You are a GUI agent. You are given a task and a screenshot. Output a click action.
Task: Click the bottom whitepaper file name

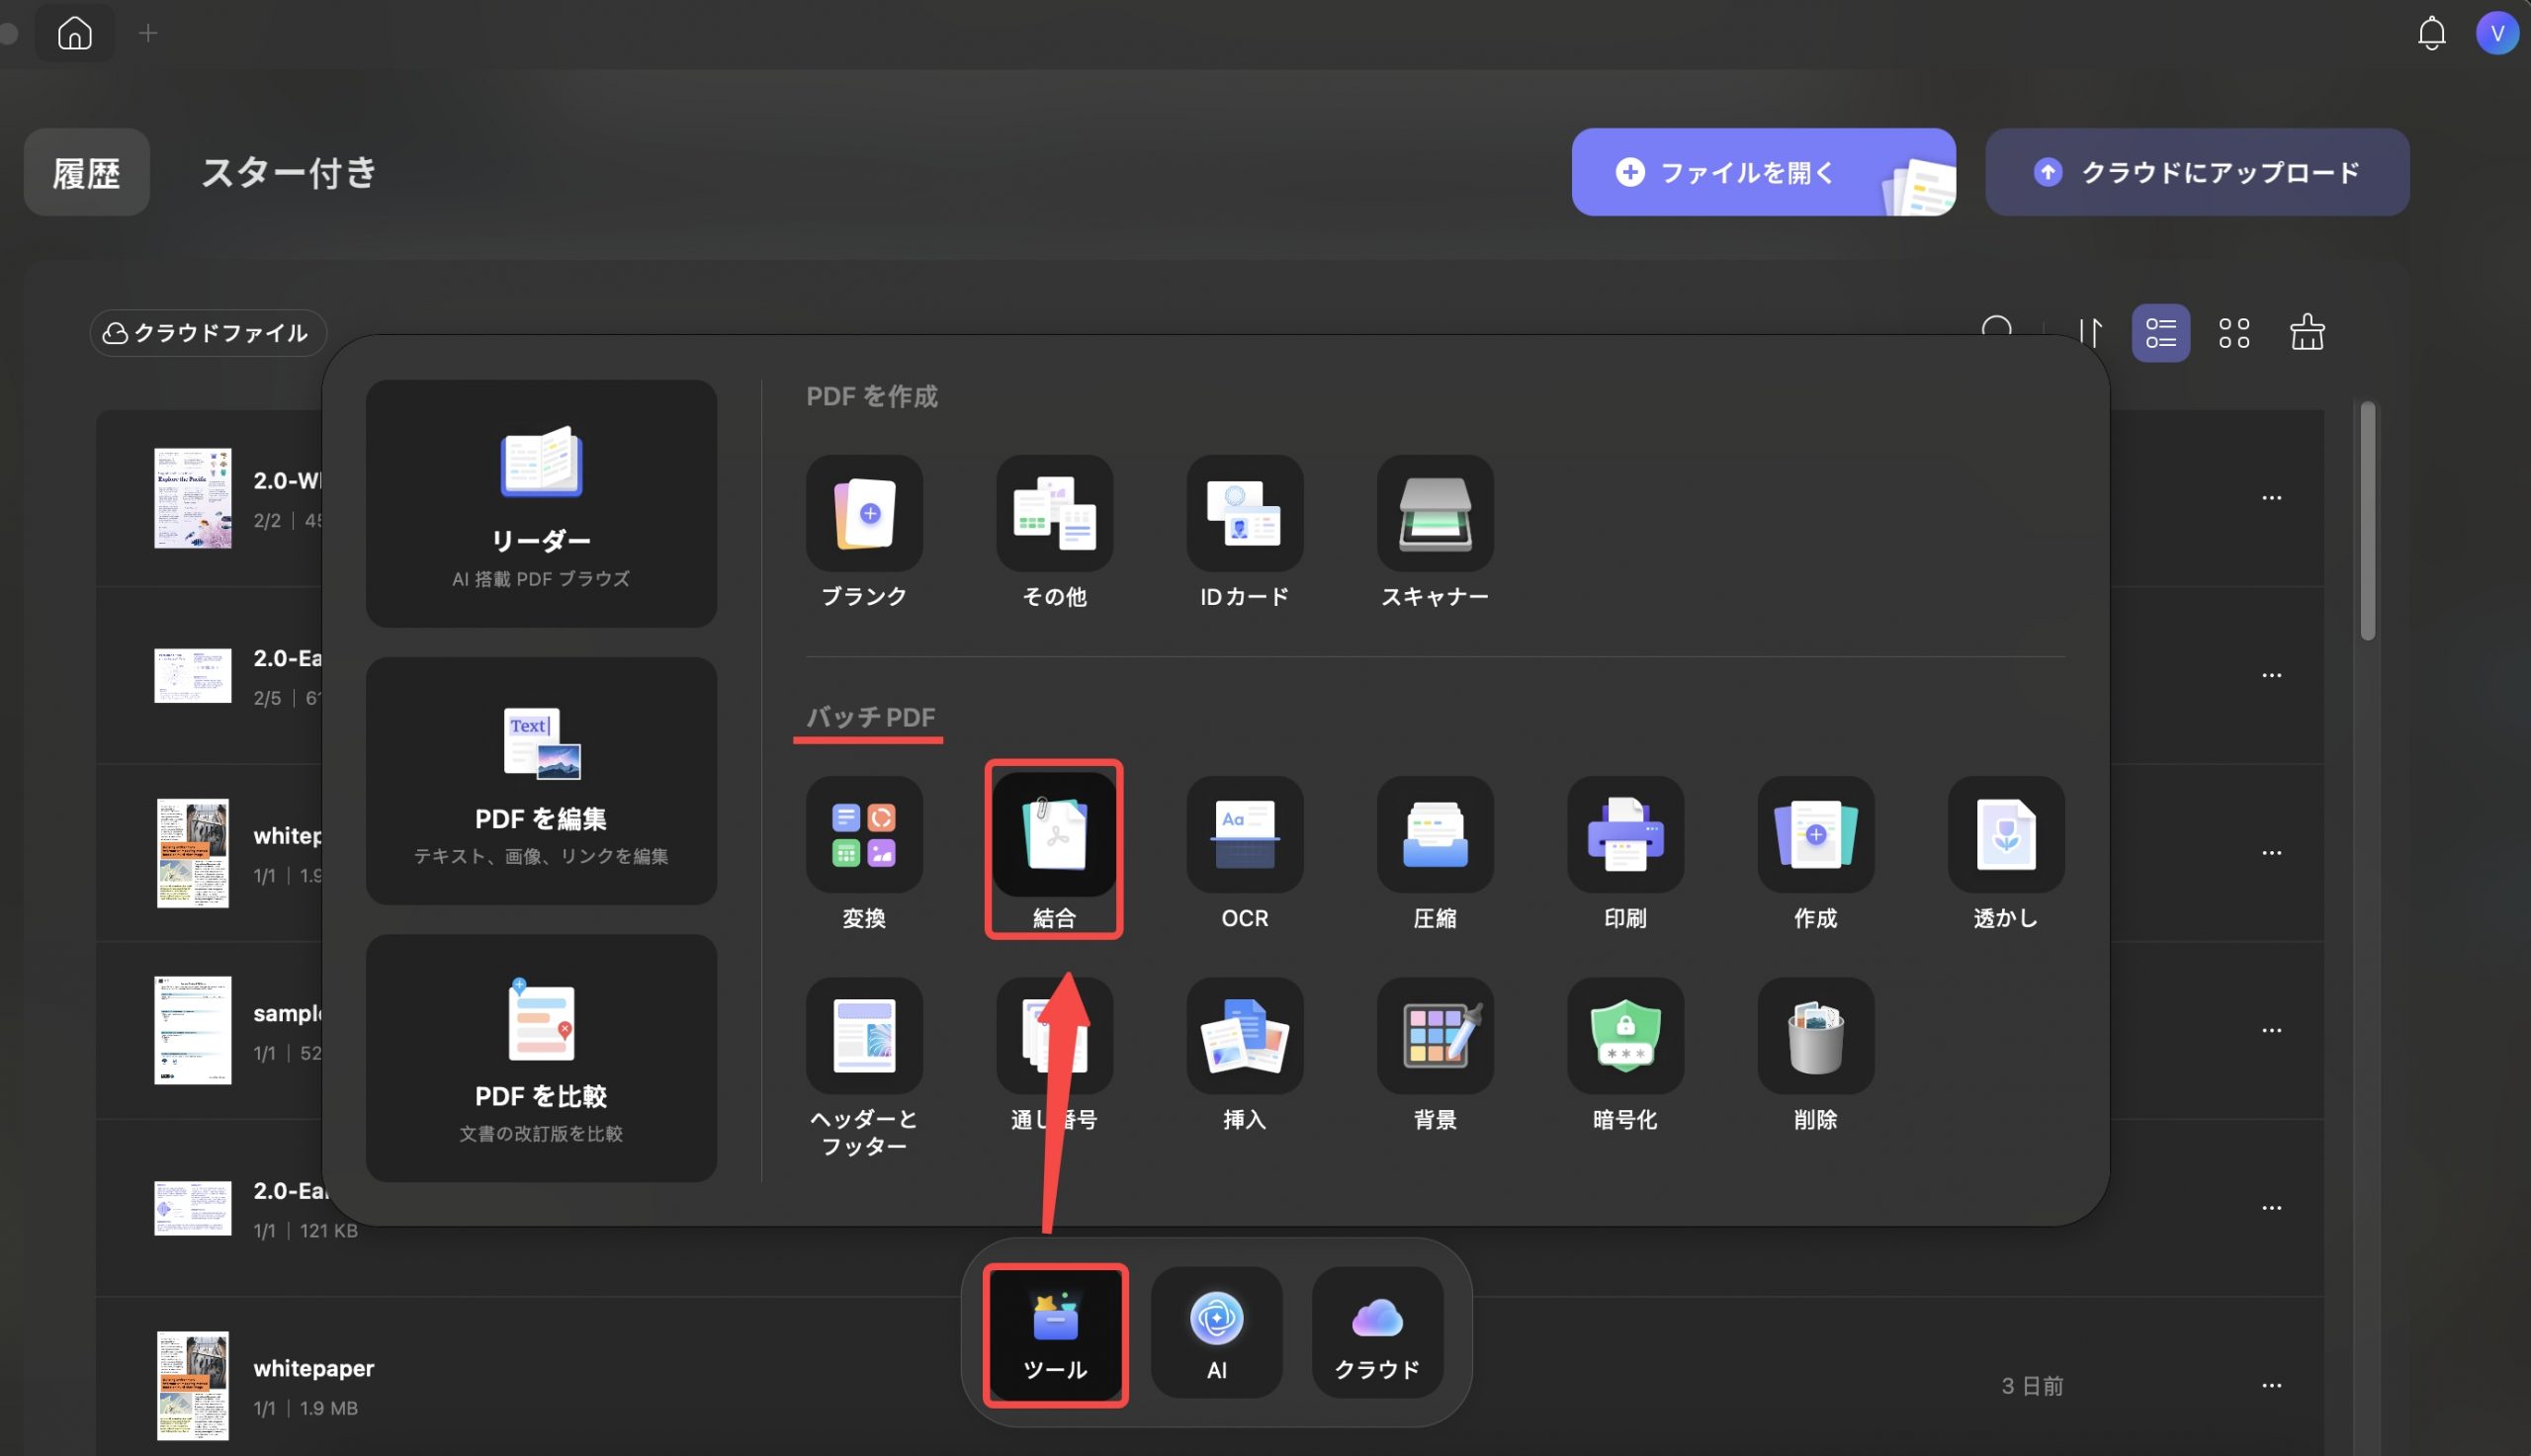pos(313,1368)
